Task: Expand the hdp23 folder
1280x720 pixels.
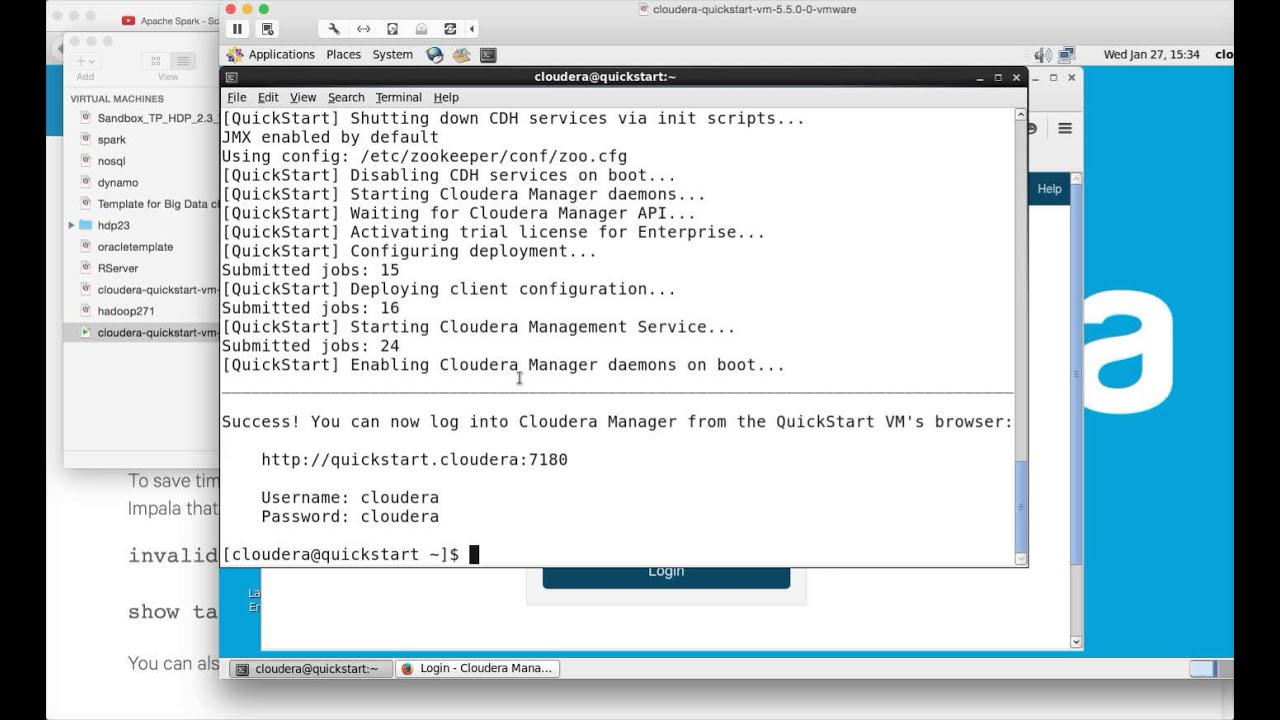Action: coord(71,226)
